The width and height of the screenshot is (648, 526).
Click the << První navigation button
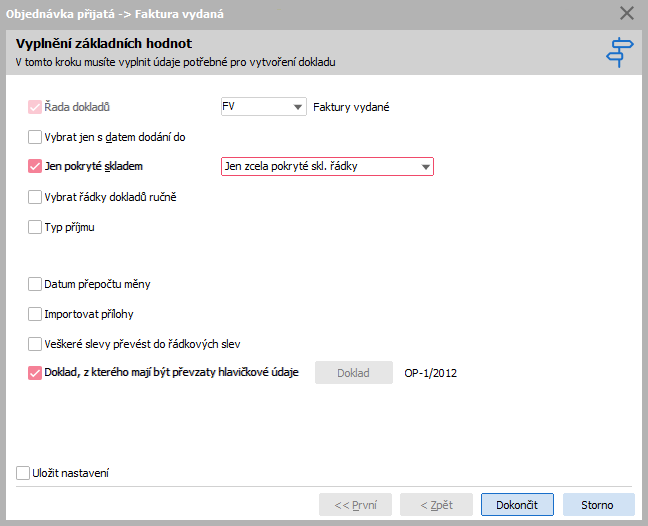tap(355, 505)
